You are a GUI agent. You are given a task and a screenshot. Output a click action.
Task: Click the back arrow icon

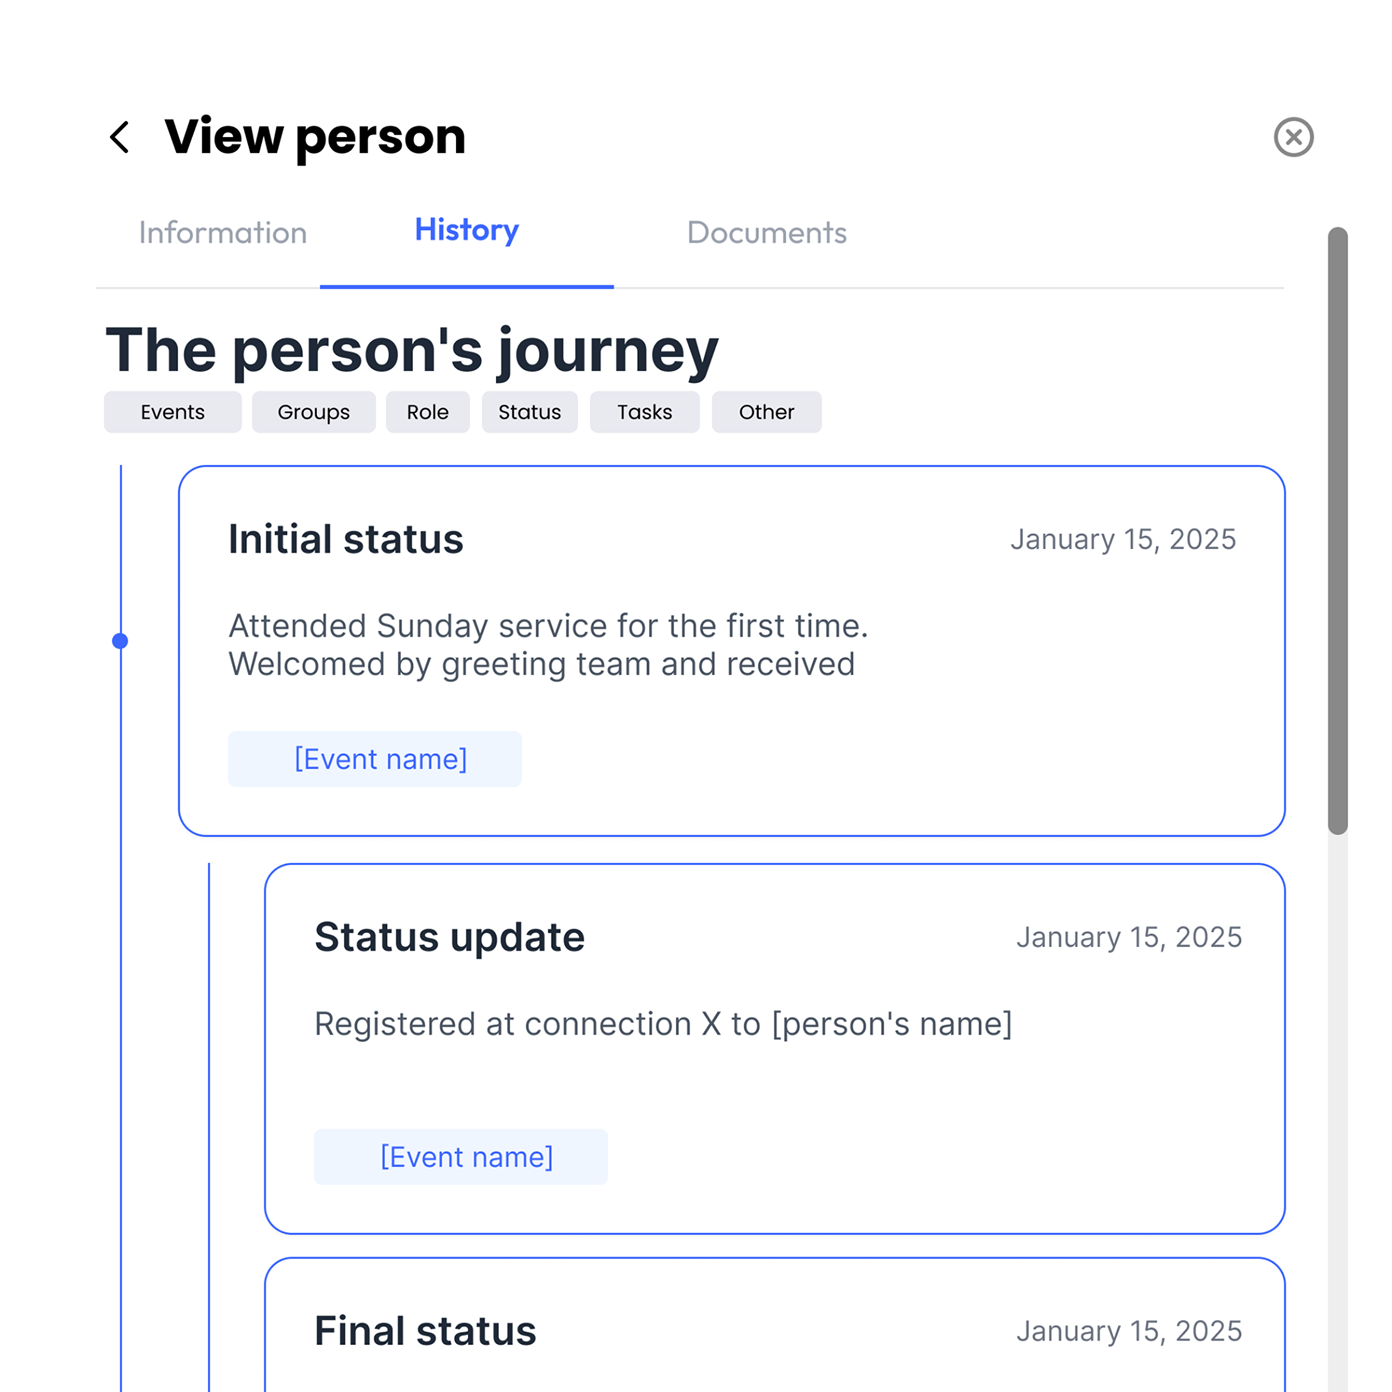tap(120, 137)
